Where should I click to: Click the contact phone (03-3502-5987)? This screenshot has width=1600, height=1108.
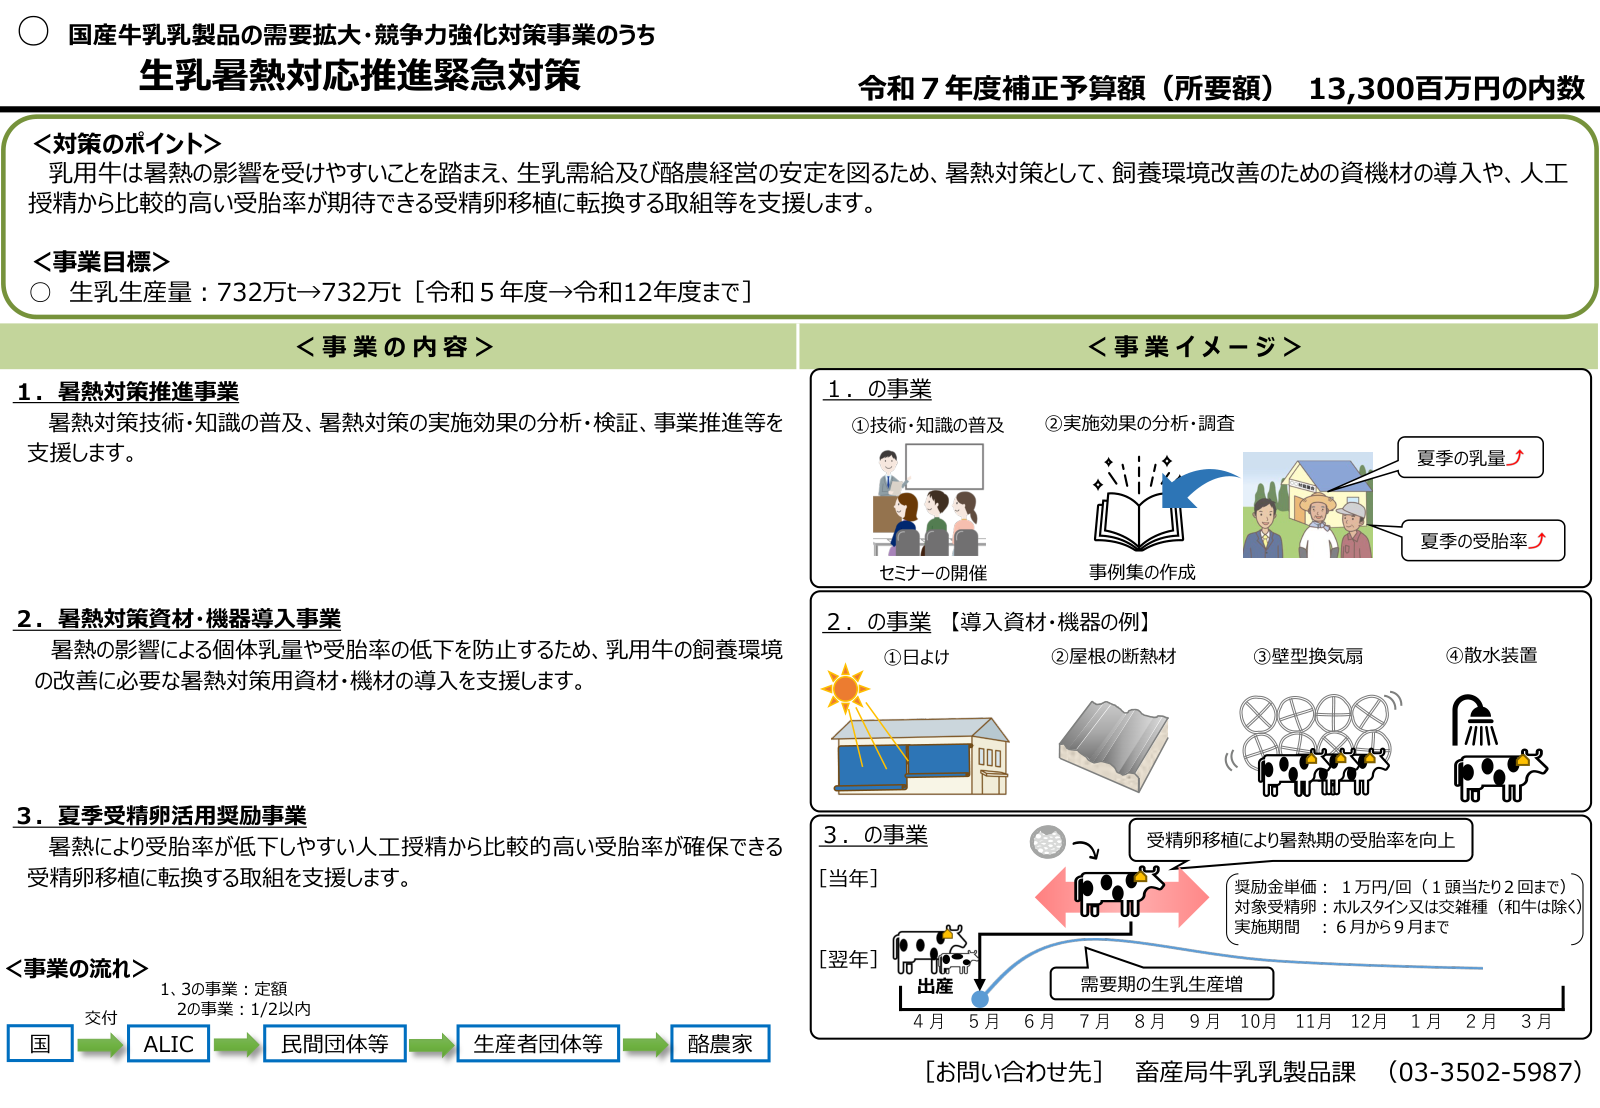click(1485, 1072)
